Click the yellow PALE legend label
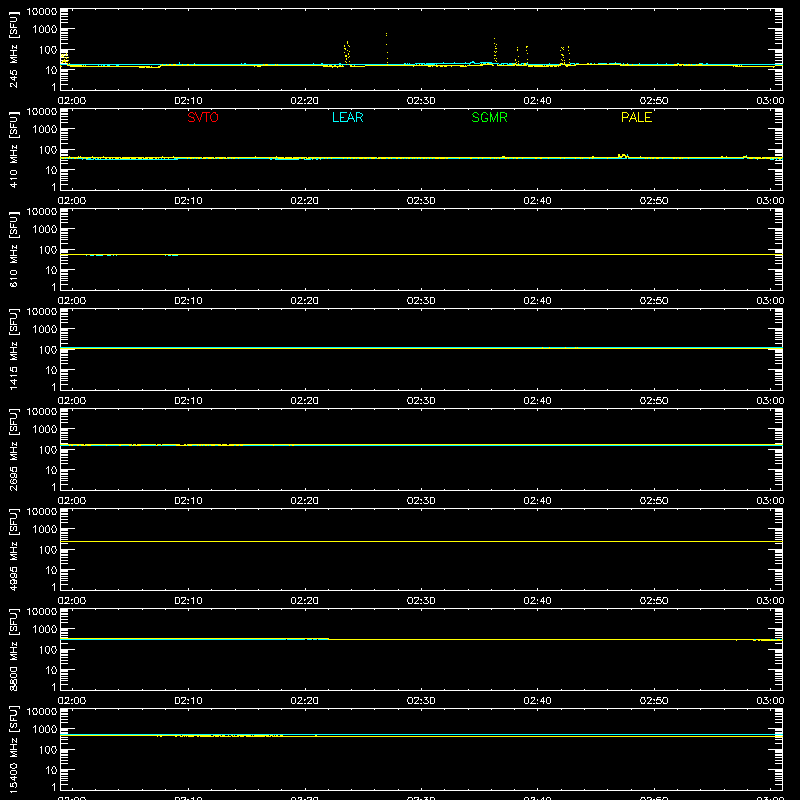This screenshot has width=800, height=800. [636, 117]
